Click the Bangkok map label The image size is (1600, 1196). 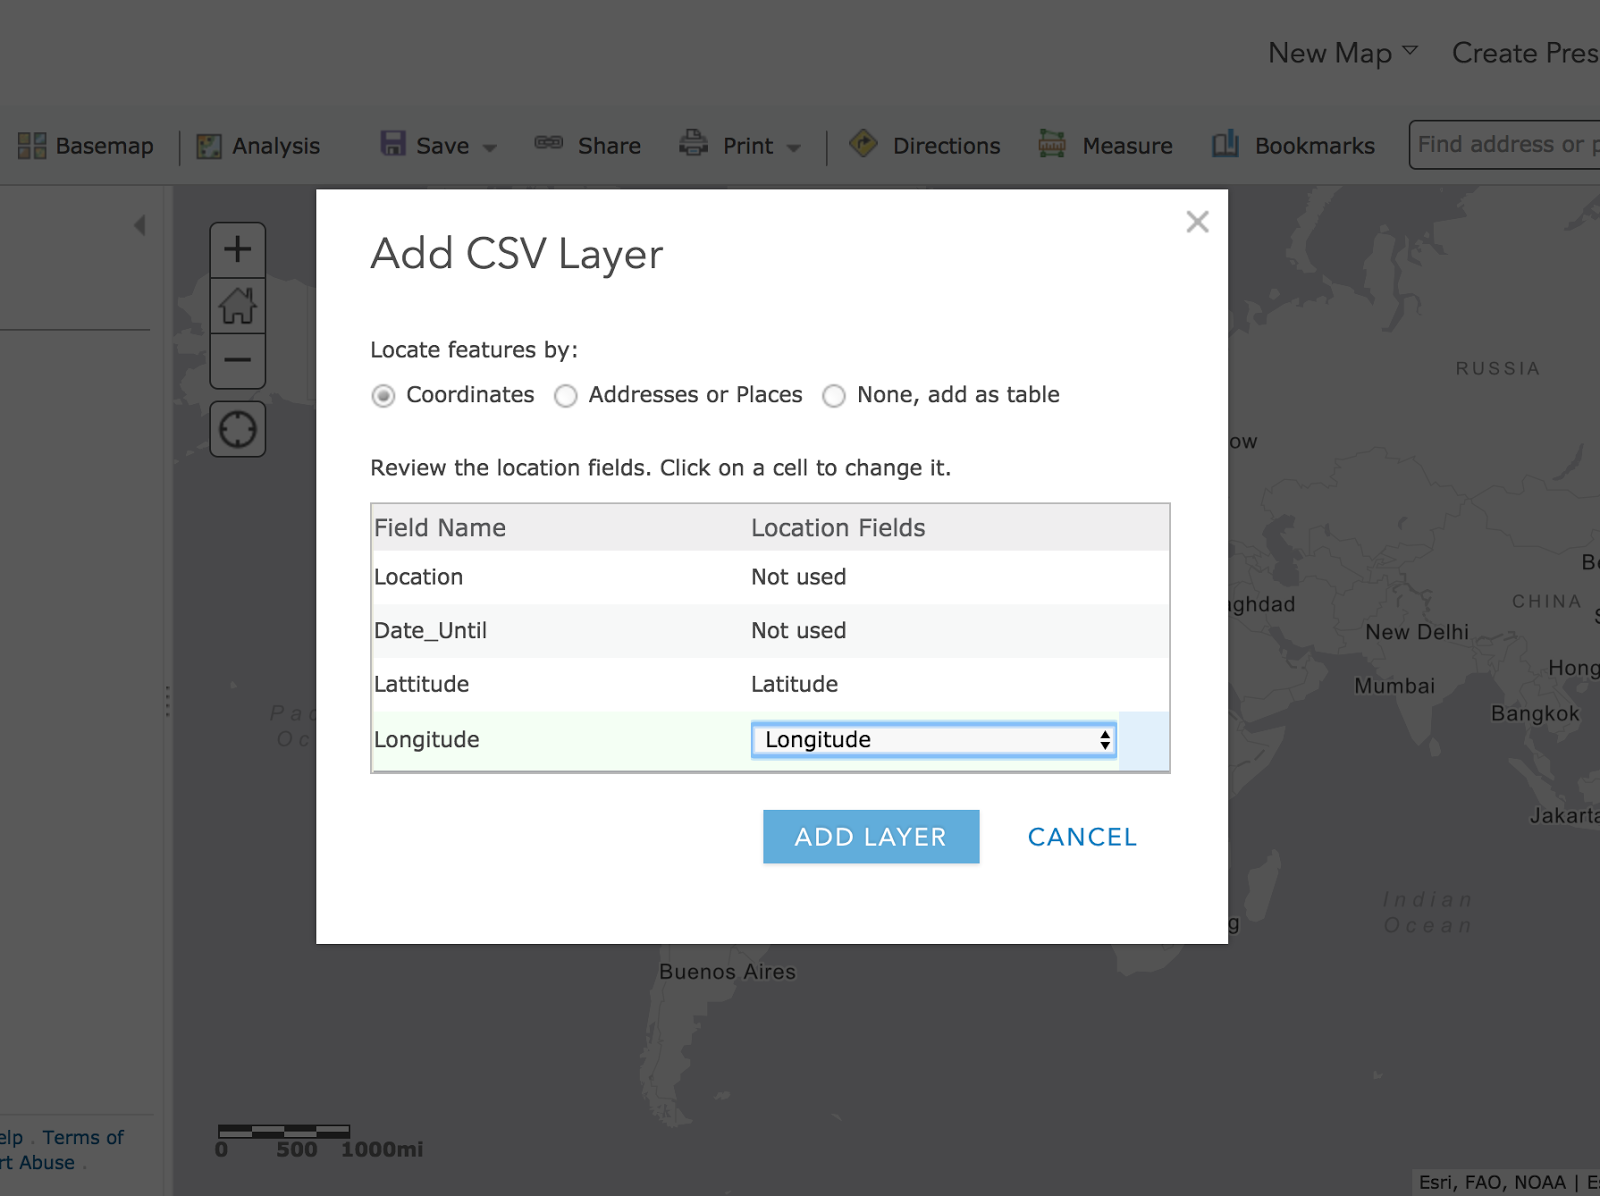pos(1535,714)
